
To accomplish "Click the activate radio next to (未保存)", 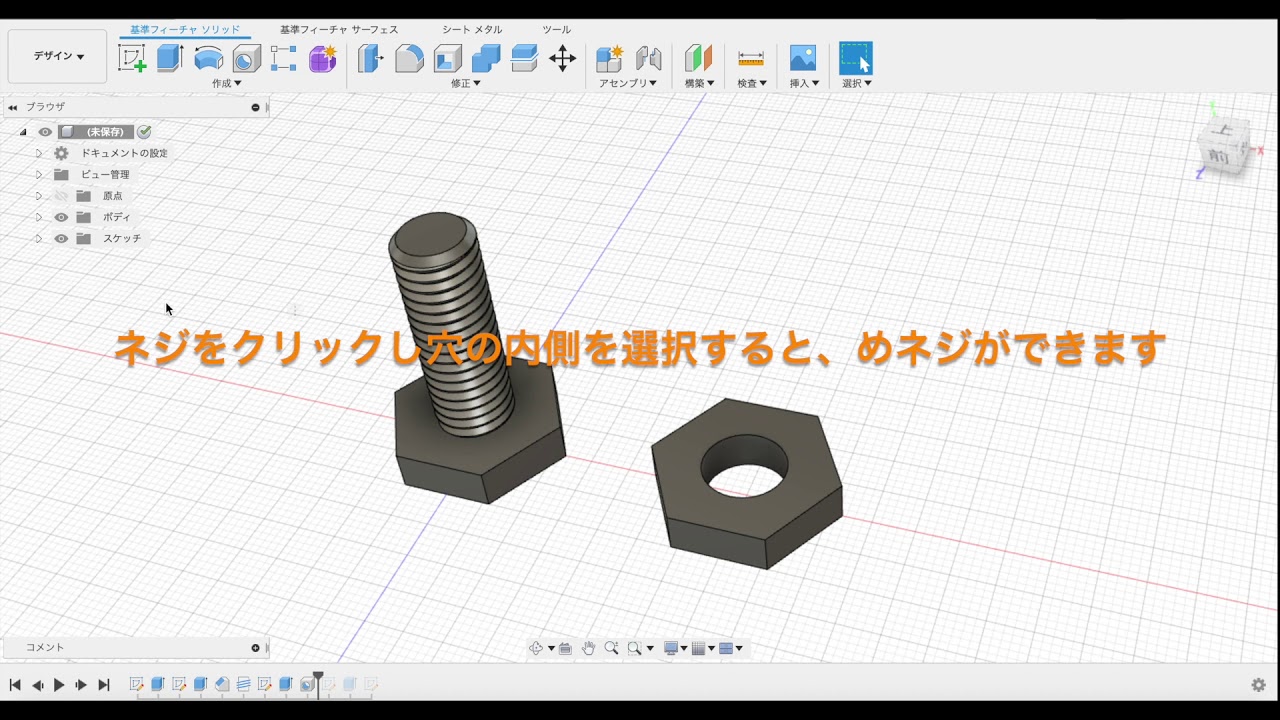I will coord(144,132).
